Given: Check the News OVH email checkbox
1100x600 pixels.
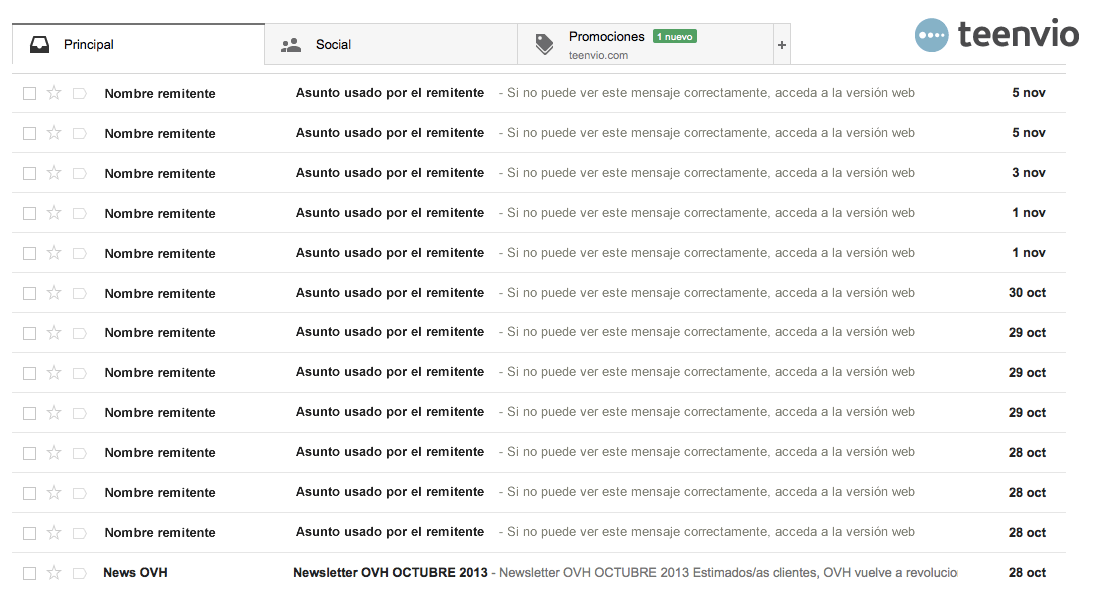Looking at the screenshot, I should 28,572.
